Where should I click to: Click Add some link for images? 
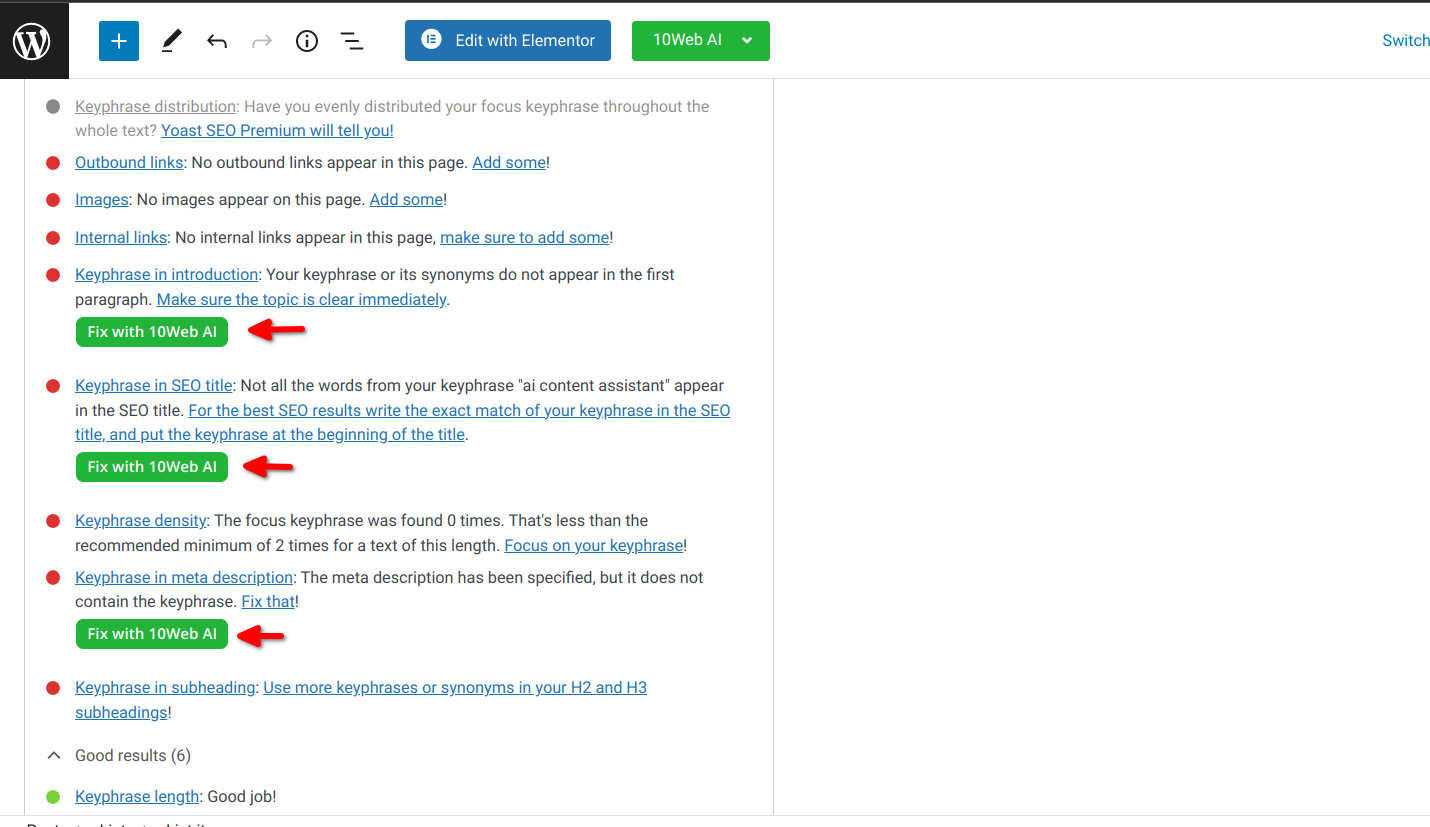tap(406, 199)
